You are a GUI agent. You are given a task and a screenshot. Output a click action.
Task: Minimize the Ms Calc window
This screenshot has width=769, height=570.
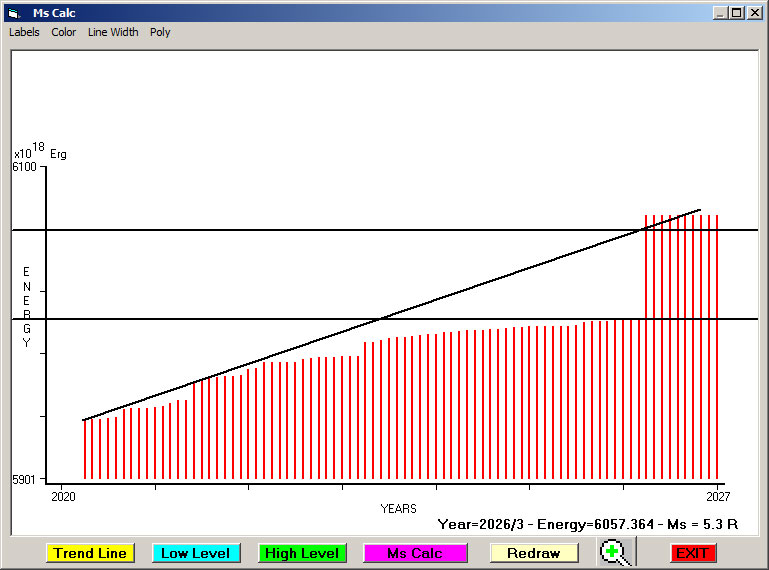[720, 13]
